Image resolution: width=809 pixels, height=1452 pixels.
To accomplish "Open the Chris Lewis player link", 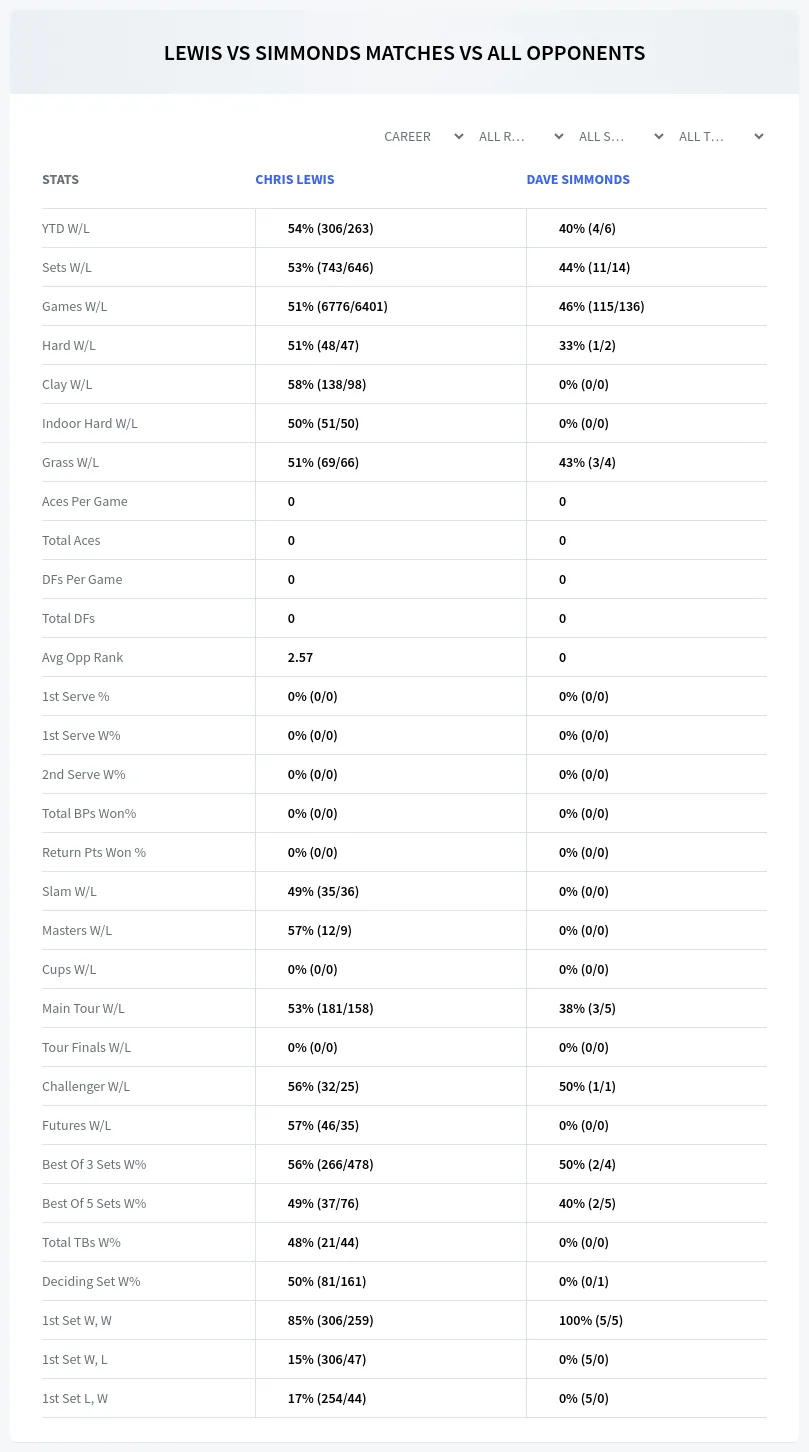I will [295, 180].
